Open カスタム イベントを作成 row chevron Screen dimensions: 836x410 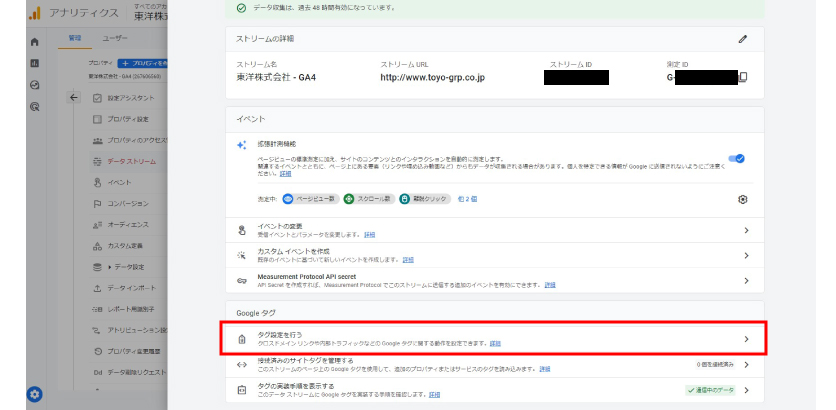point(746,255)
